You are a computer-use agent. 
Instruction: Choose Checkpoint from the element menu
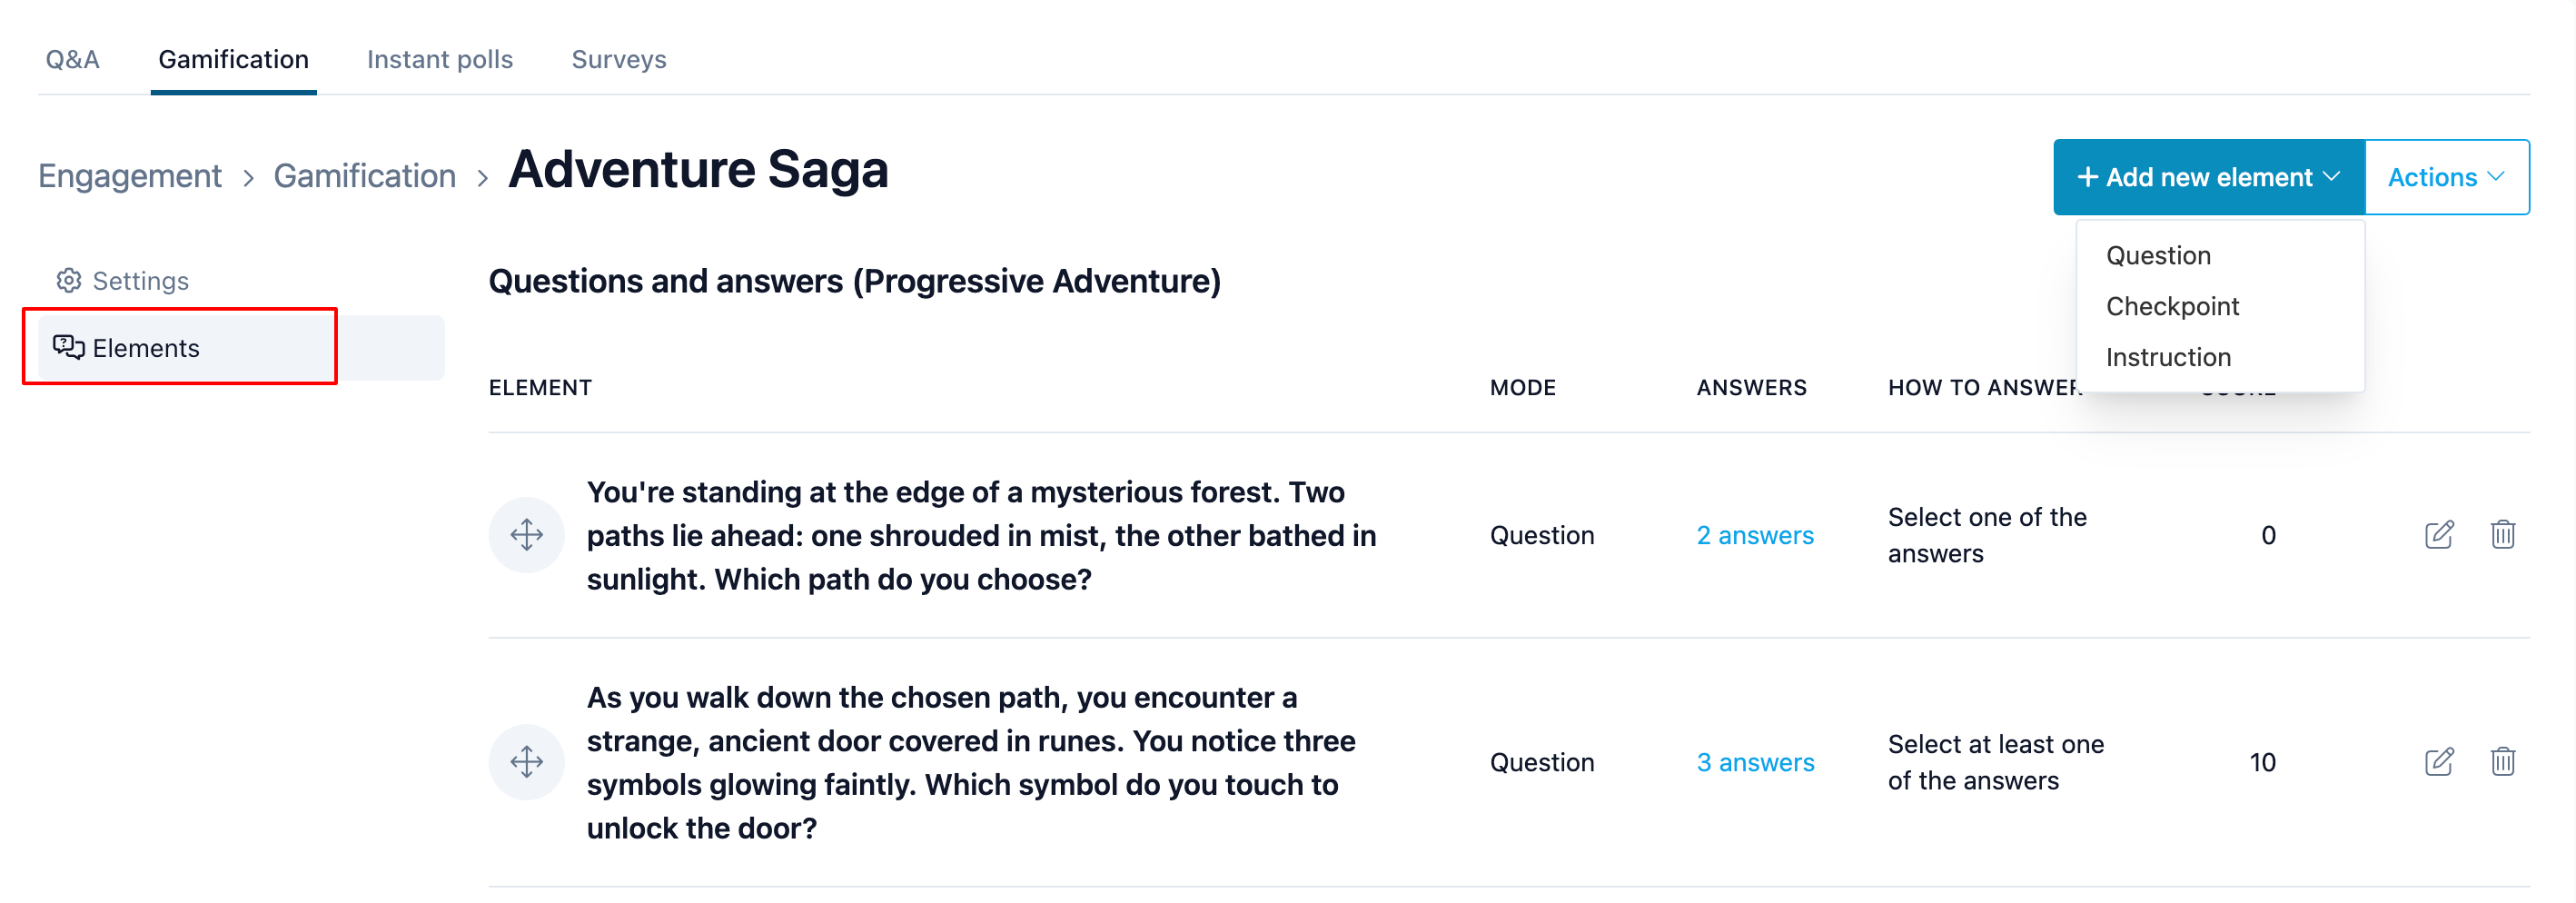2172,307
